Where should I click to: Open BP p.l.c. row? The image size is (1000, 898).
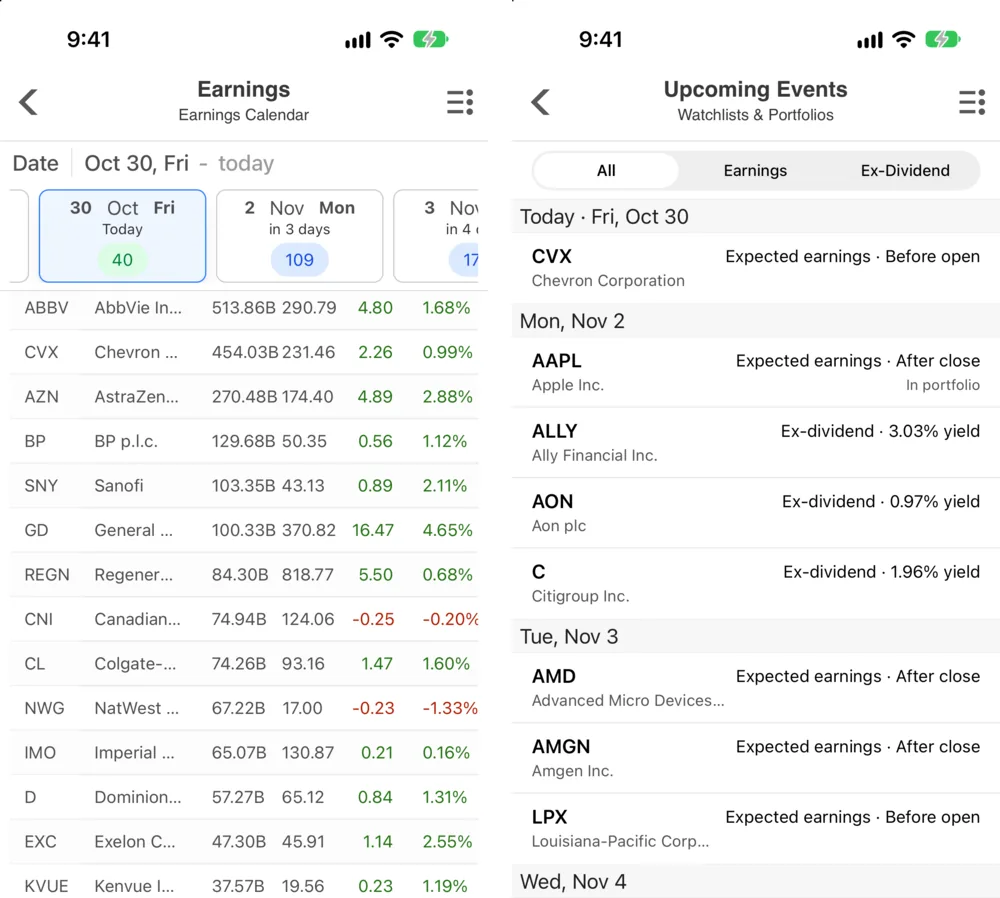coord(244,441)
